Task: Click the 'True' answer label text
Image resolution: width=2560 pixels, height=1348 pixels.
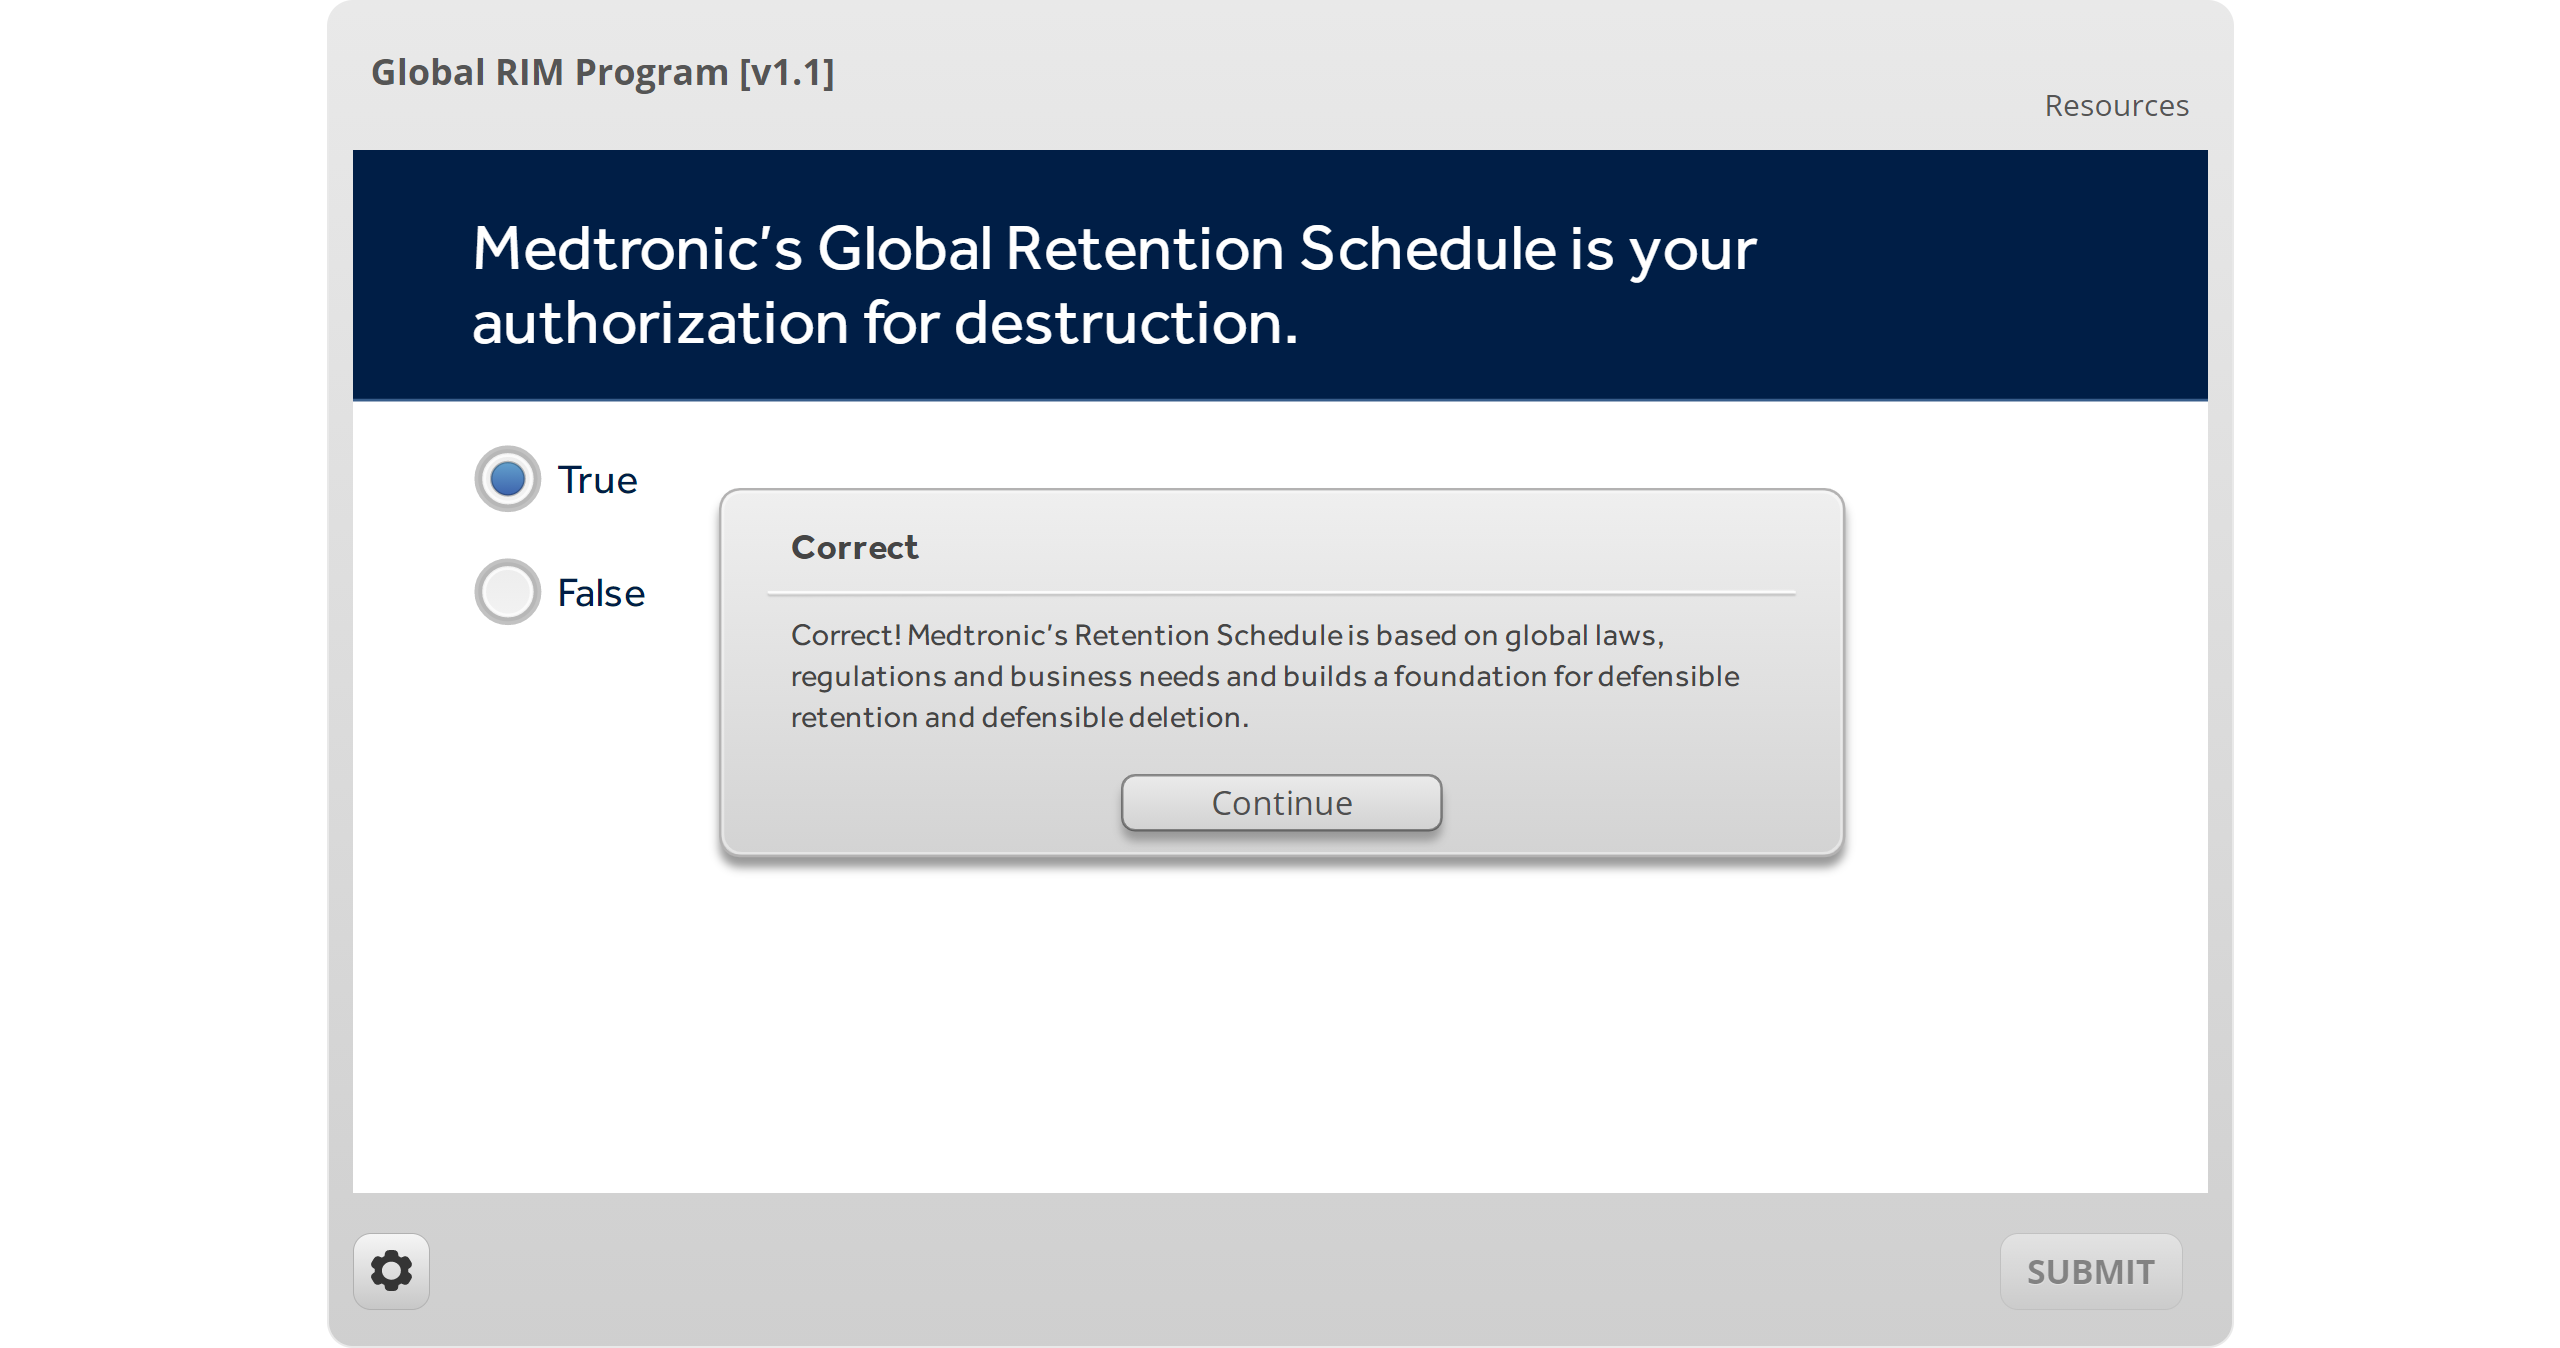Action: pyautogui.click(x=597, y=481)
